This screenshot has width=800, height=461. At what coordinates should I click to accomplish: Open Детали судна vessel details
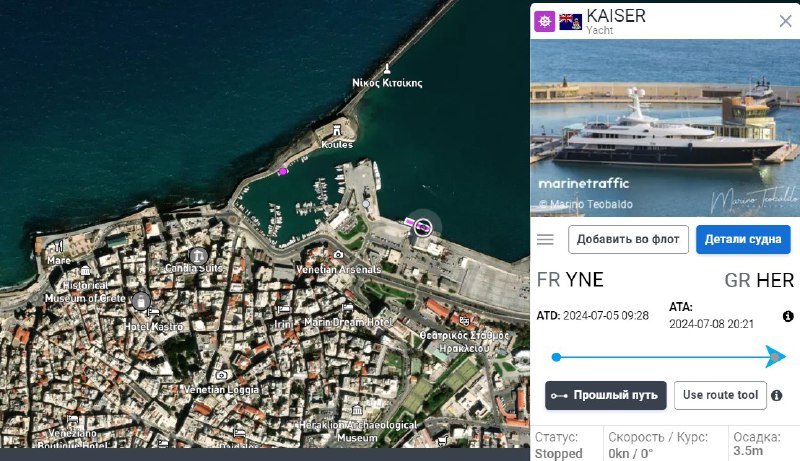tap(743, 239)
